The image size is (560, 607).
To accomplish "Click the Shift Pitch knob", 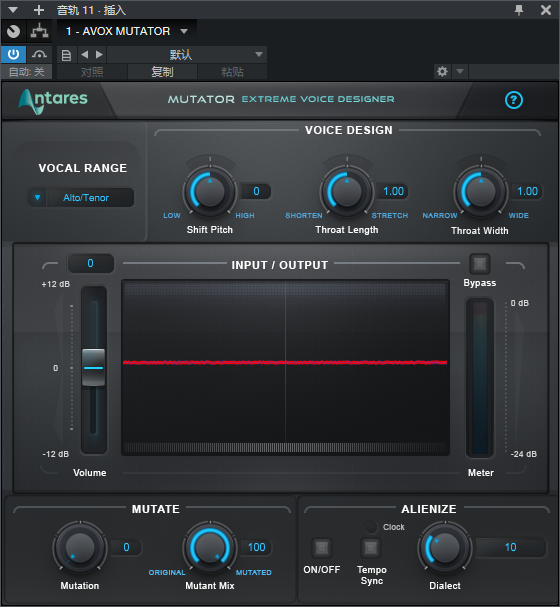I will click(210, 191).
